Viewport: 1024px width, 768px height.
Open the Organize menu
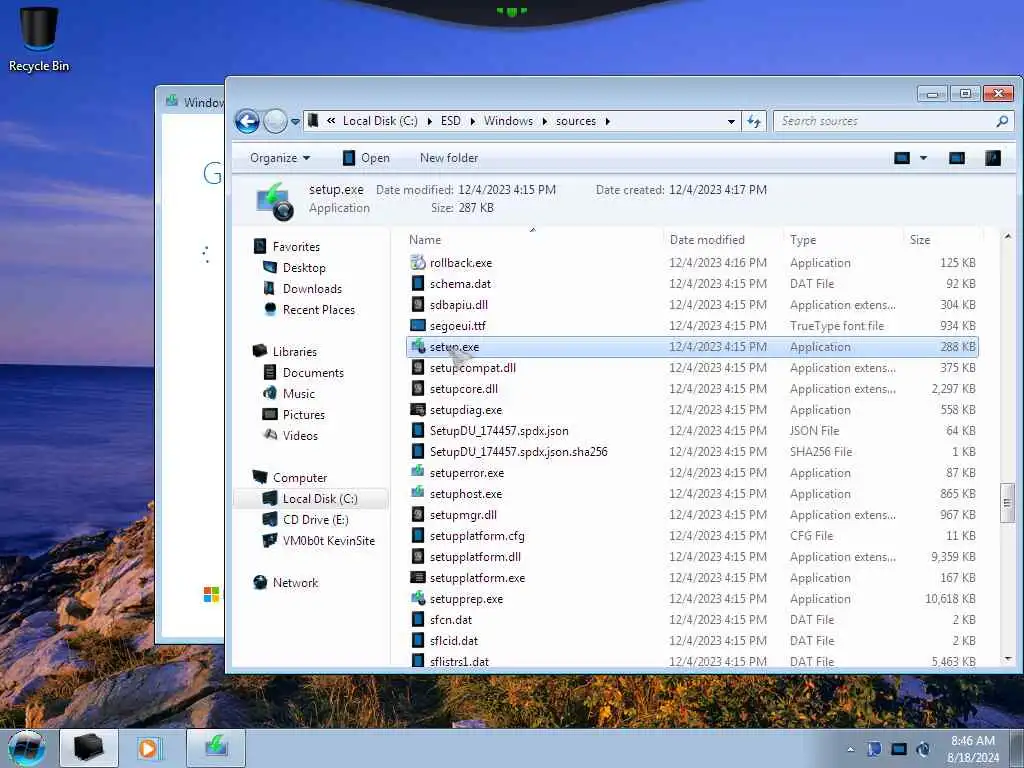coord(280,158)
